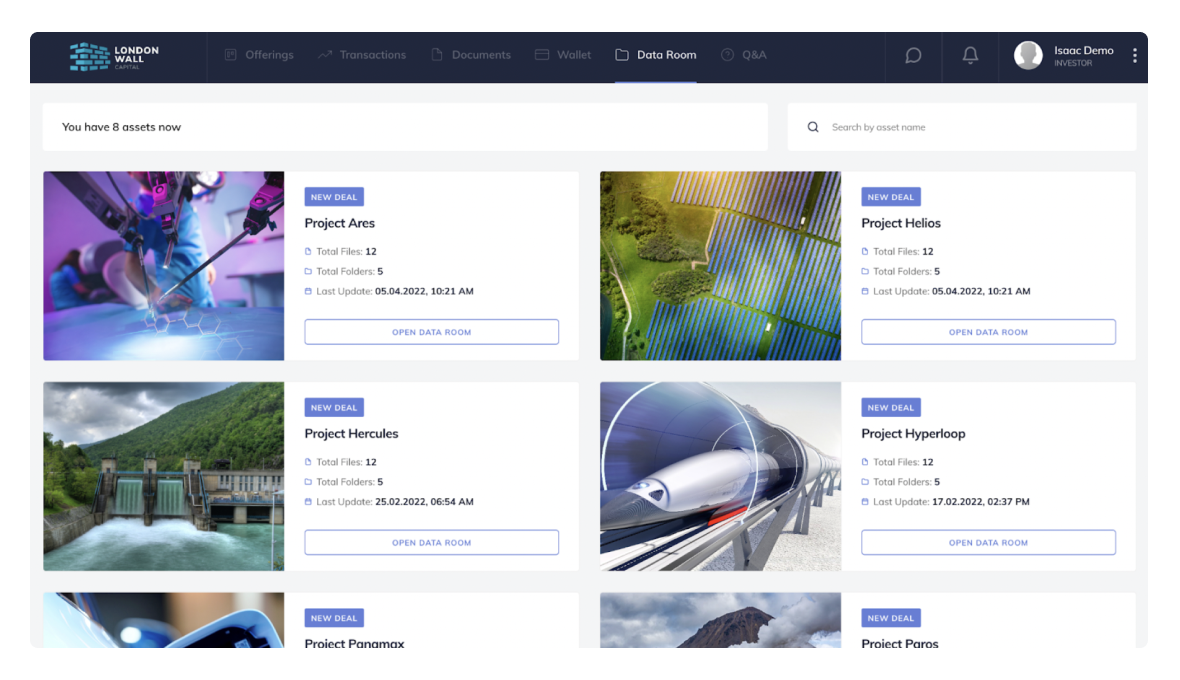Image resolution: width=1180 pixels, height=680 pixels.
Task: Click the New Deal badge on Project Ares
Action: click(334, 197)
